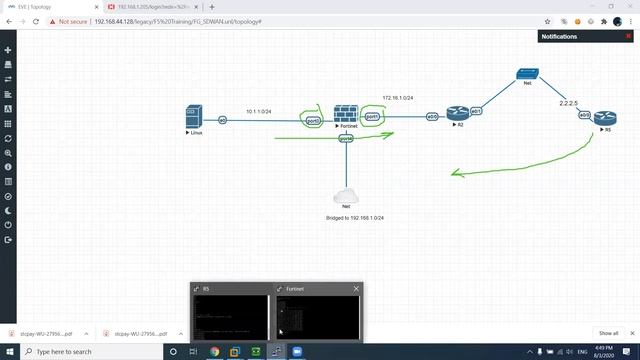Viewport: 640px width, 360px height.
Task: Show hidden system tray icons
Action: pyautogui.click(x=529, y=351)
